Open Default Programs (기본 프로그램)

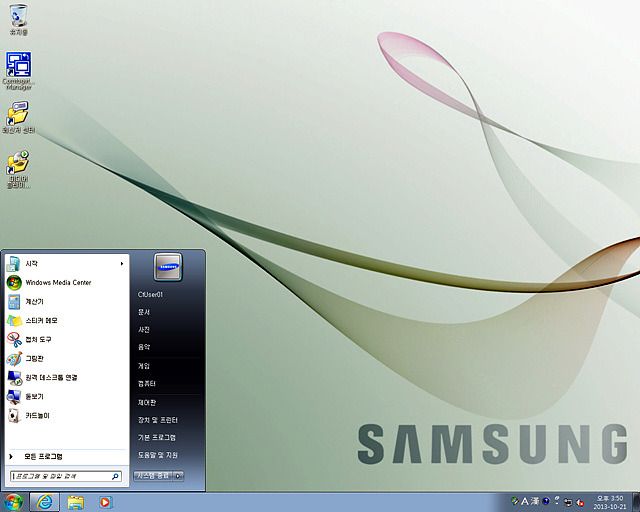[x=157, y=438]
